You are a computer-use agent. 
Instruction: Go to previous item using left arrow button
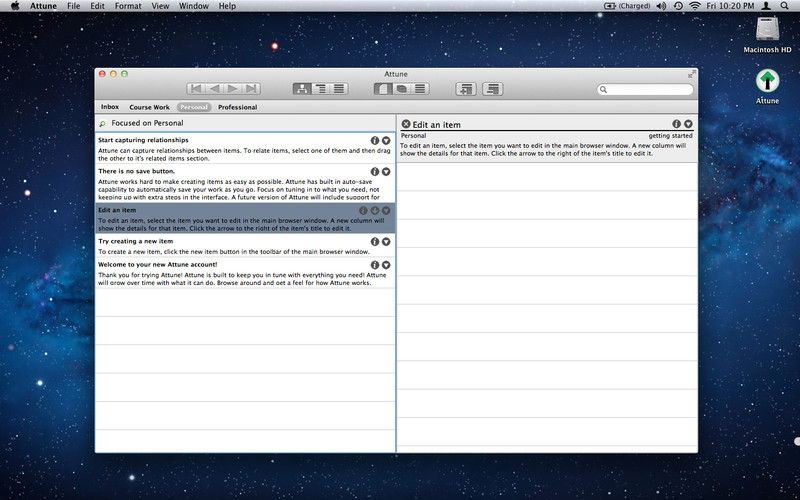(214, 89)
